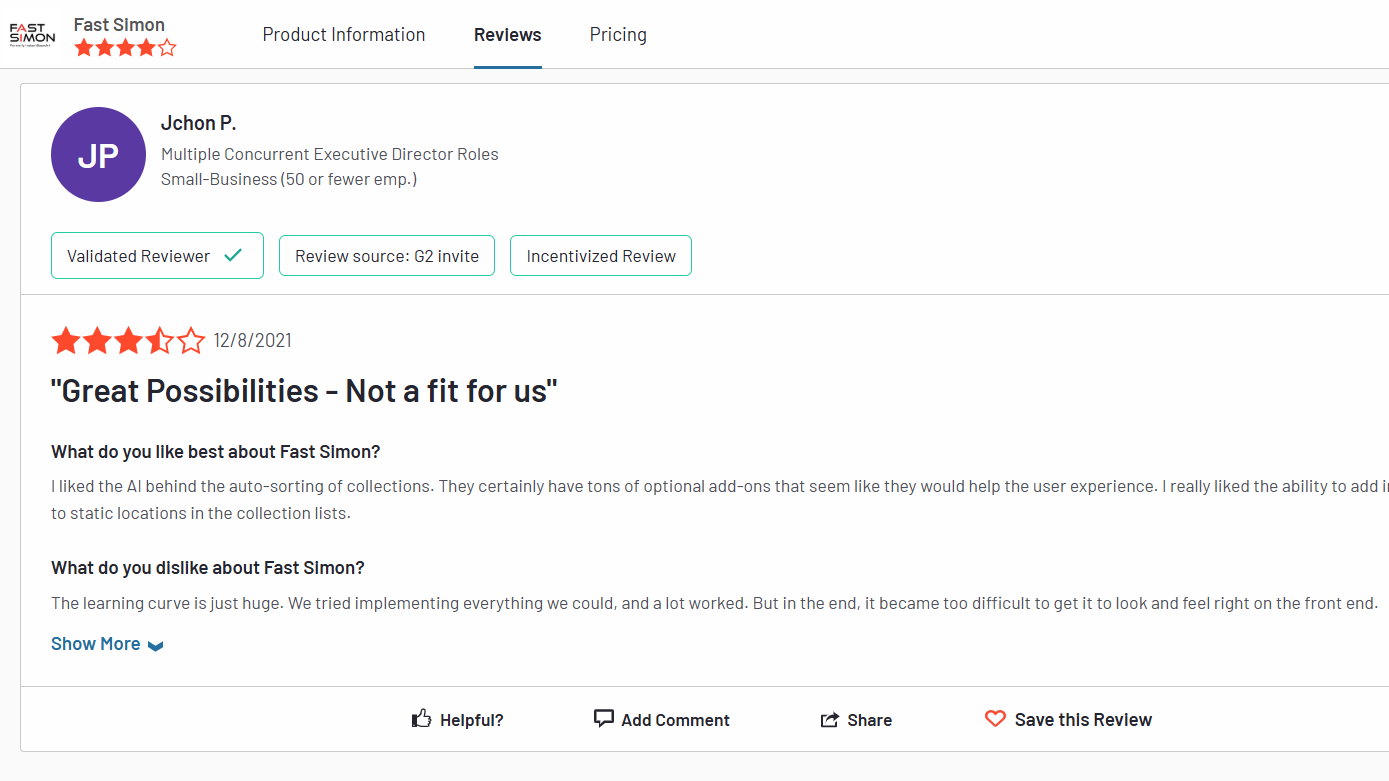Click the Fast Simon product name
This screenshot has height=781, width=1389.
click(x=119, y=25)
